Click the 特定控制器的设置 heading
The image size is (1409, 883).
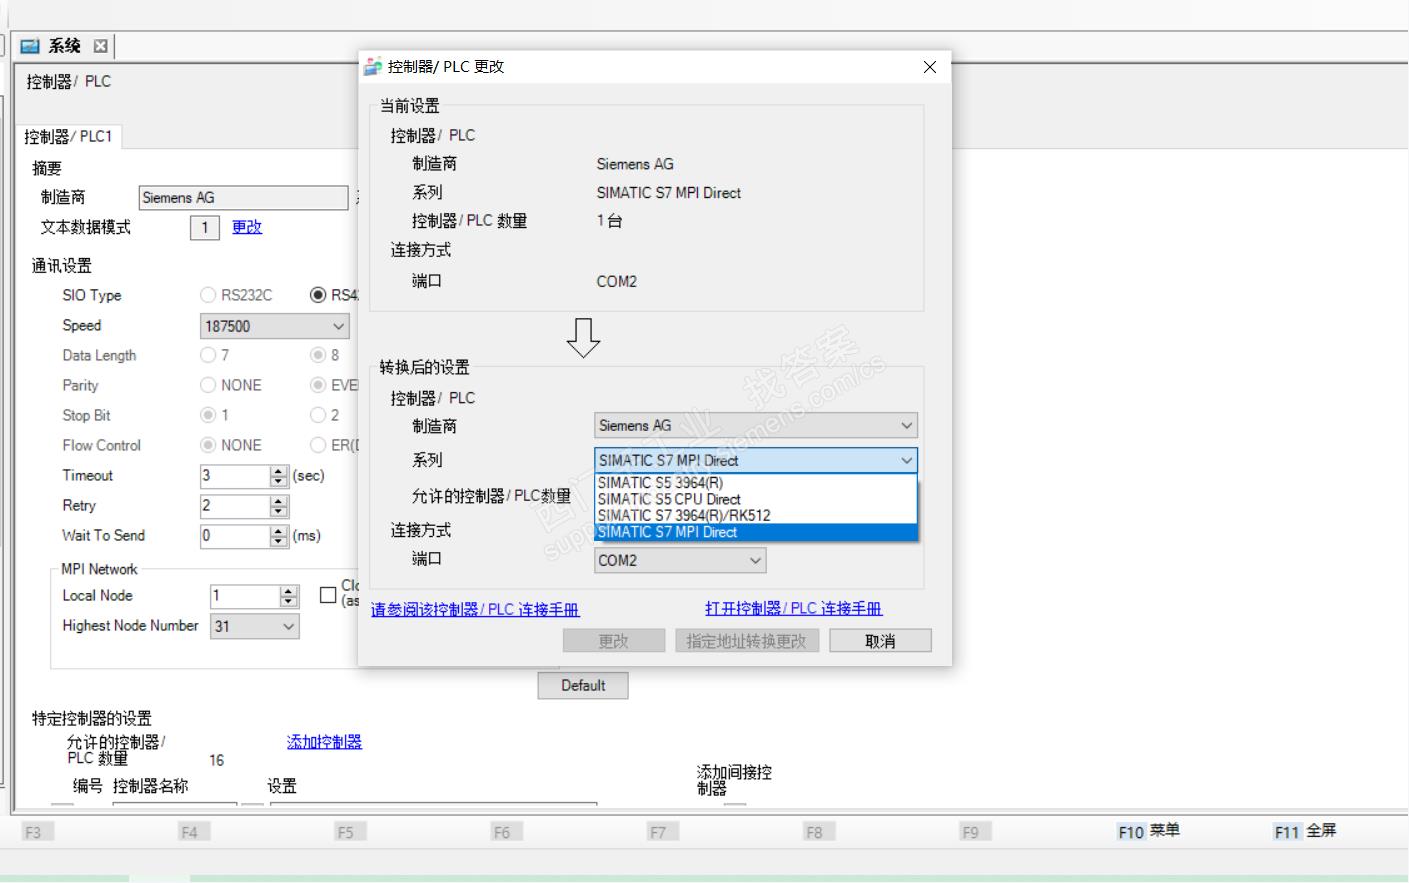pos(91,718)
